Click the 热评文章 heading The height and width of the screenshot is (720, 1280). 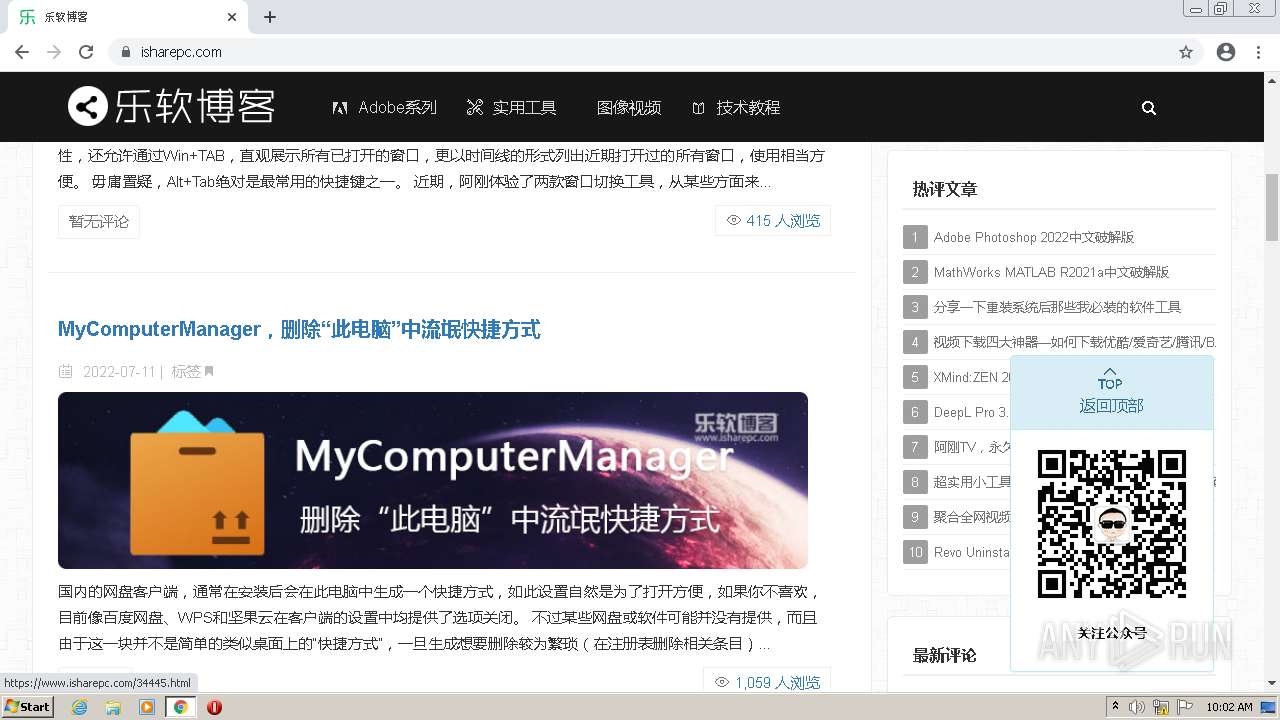[945, 189]
